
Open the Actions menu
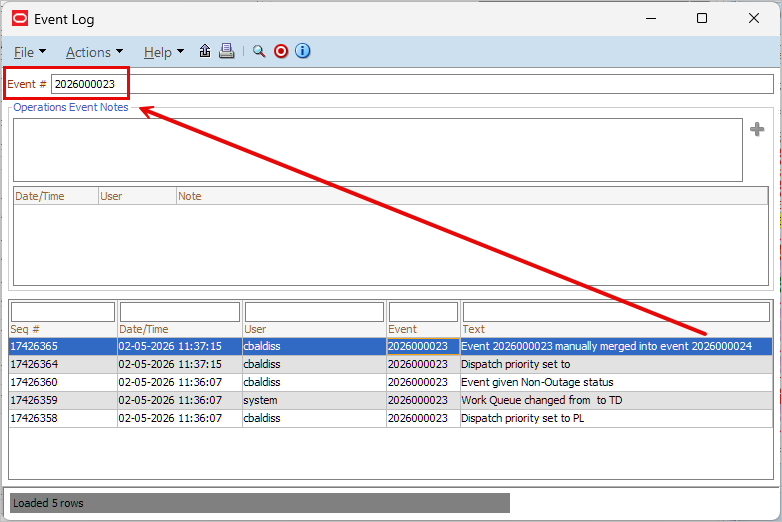pos(94,52)
